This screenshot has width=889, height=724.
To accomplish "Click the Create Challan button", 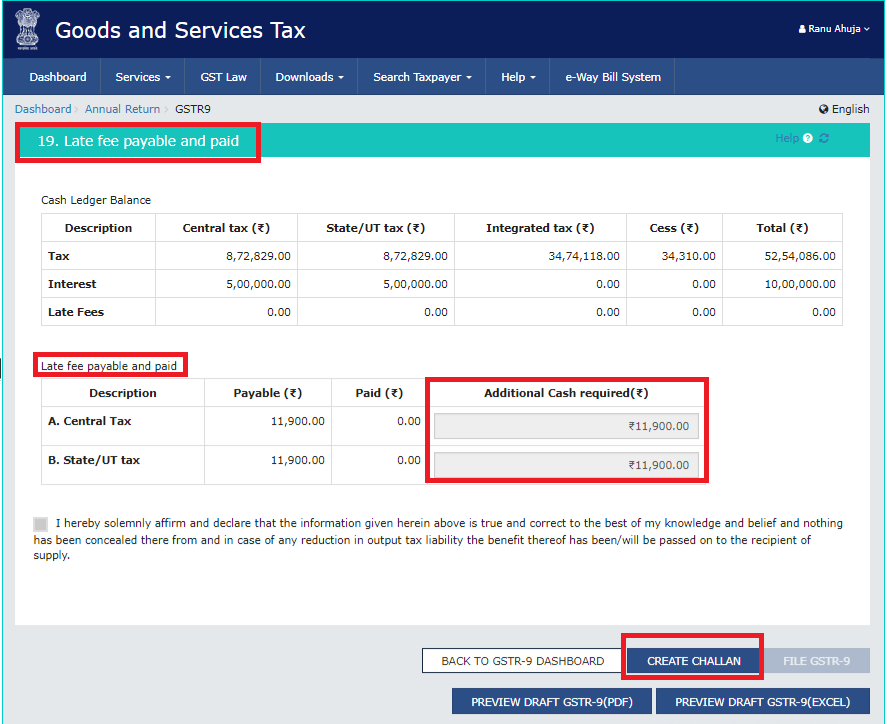I will point(693,661).
